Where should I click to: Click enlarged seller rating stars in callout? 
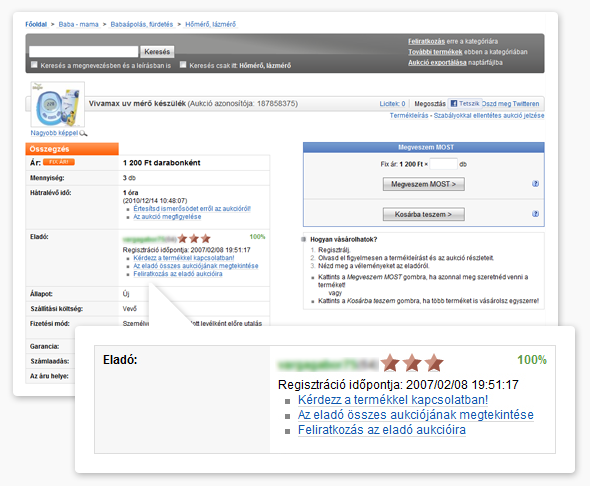tap(412, 363)
